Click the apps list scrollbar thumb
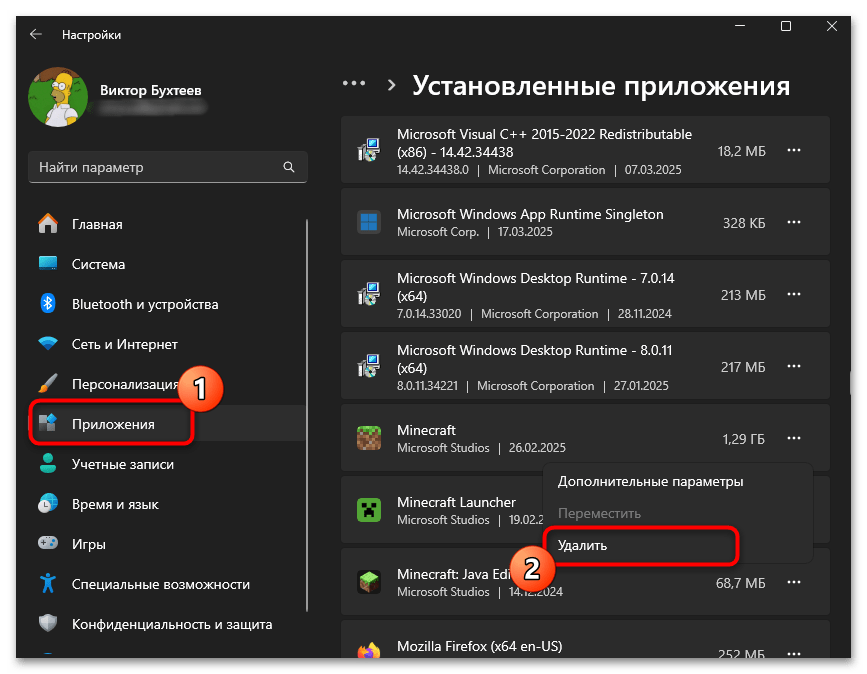This screenshot has height=674, width=867. (850, 383)
